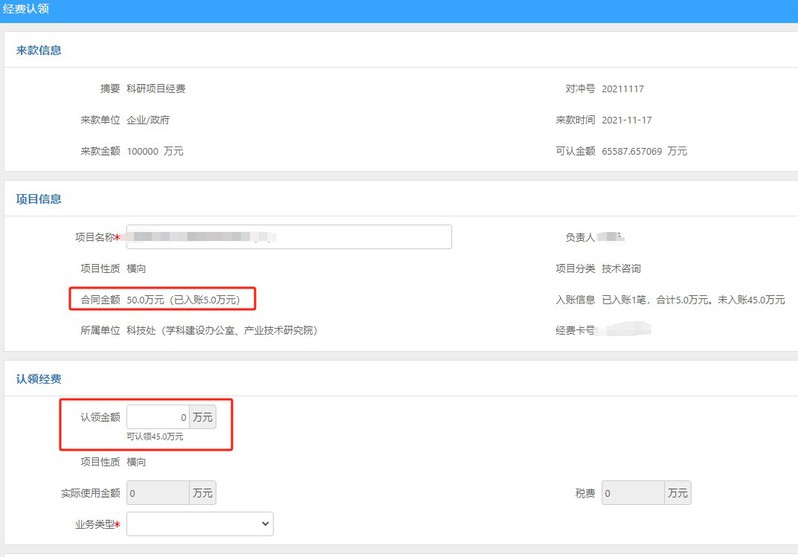The width and height of the screenshot is (798, 557).
Task: Click the 对冲号 value 20211117
Action: pyautogui.click(x=622, y=89)
